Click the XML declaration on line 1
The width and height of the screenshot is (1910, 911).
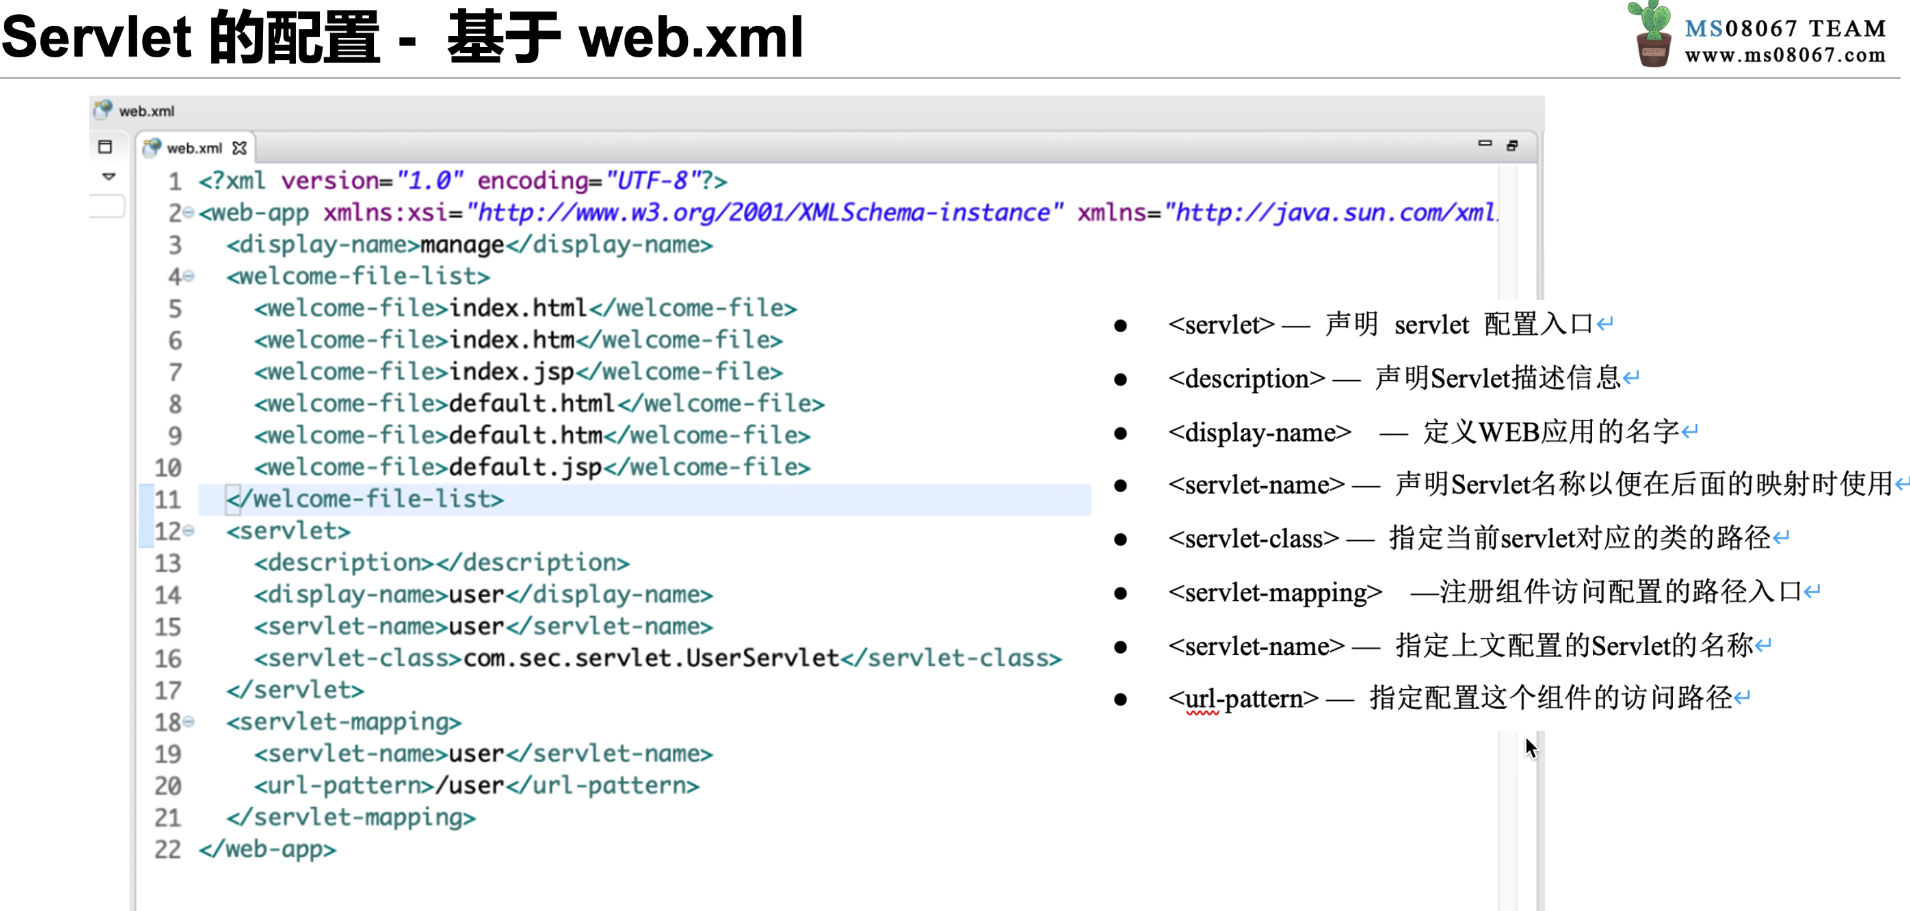coord(463,181)
